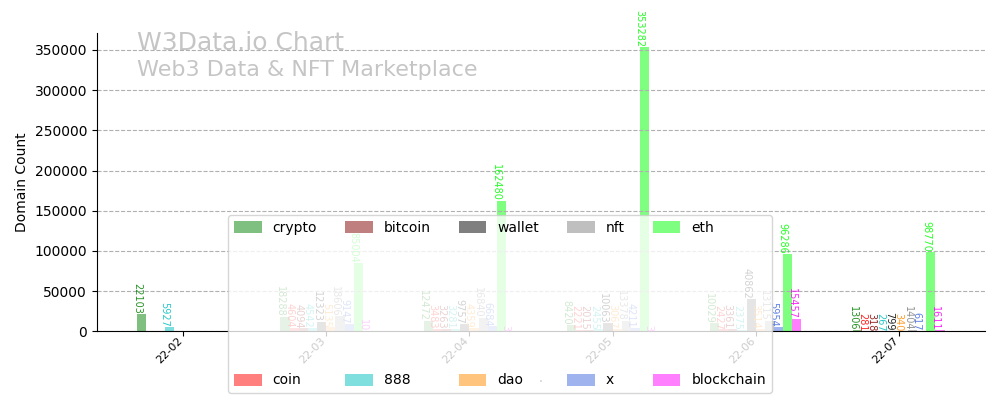The height and width of the screenshot is (400, 1000).
Task: Click the 22-07 x-axis tick label
Action: point(885,351)
